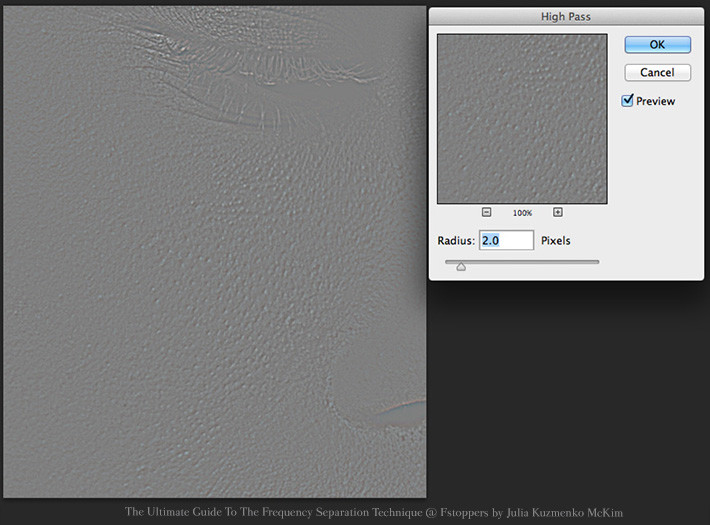Click the OK button in High Pass dialog

657,45
